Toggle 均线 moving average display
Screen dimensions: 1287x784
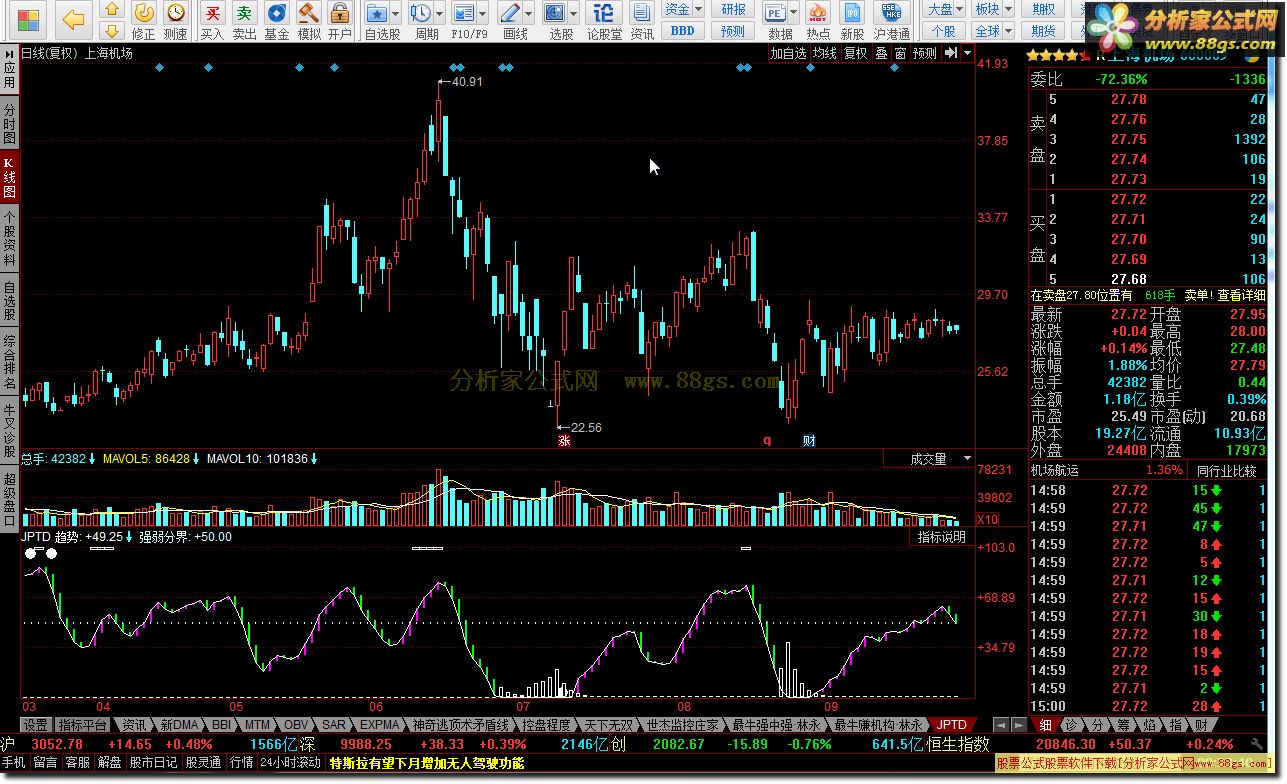pos(824,53)
